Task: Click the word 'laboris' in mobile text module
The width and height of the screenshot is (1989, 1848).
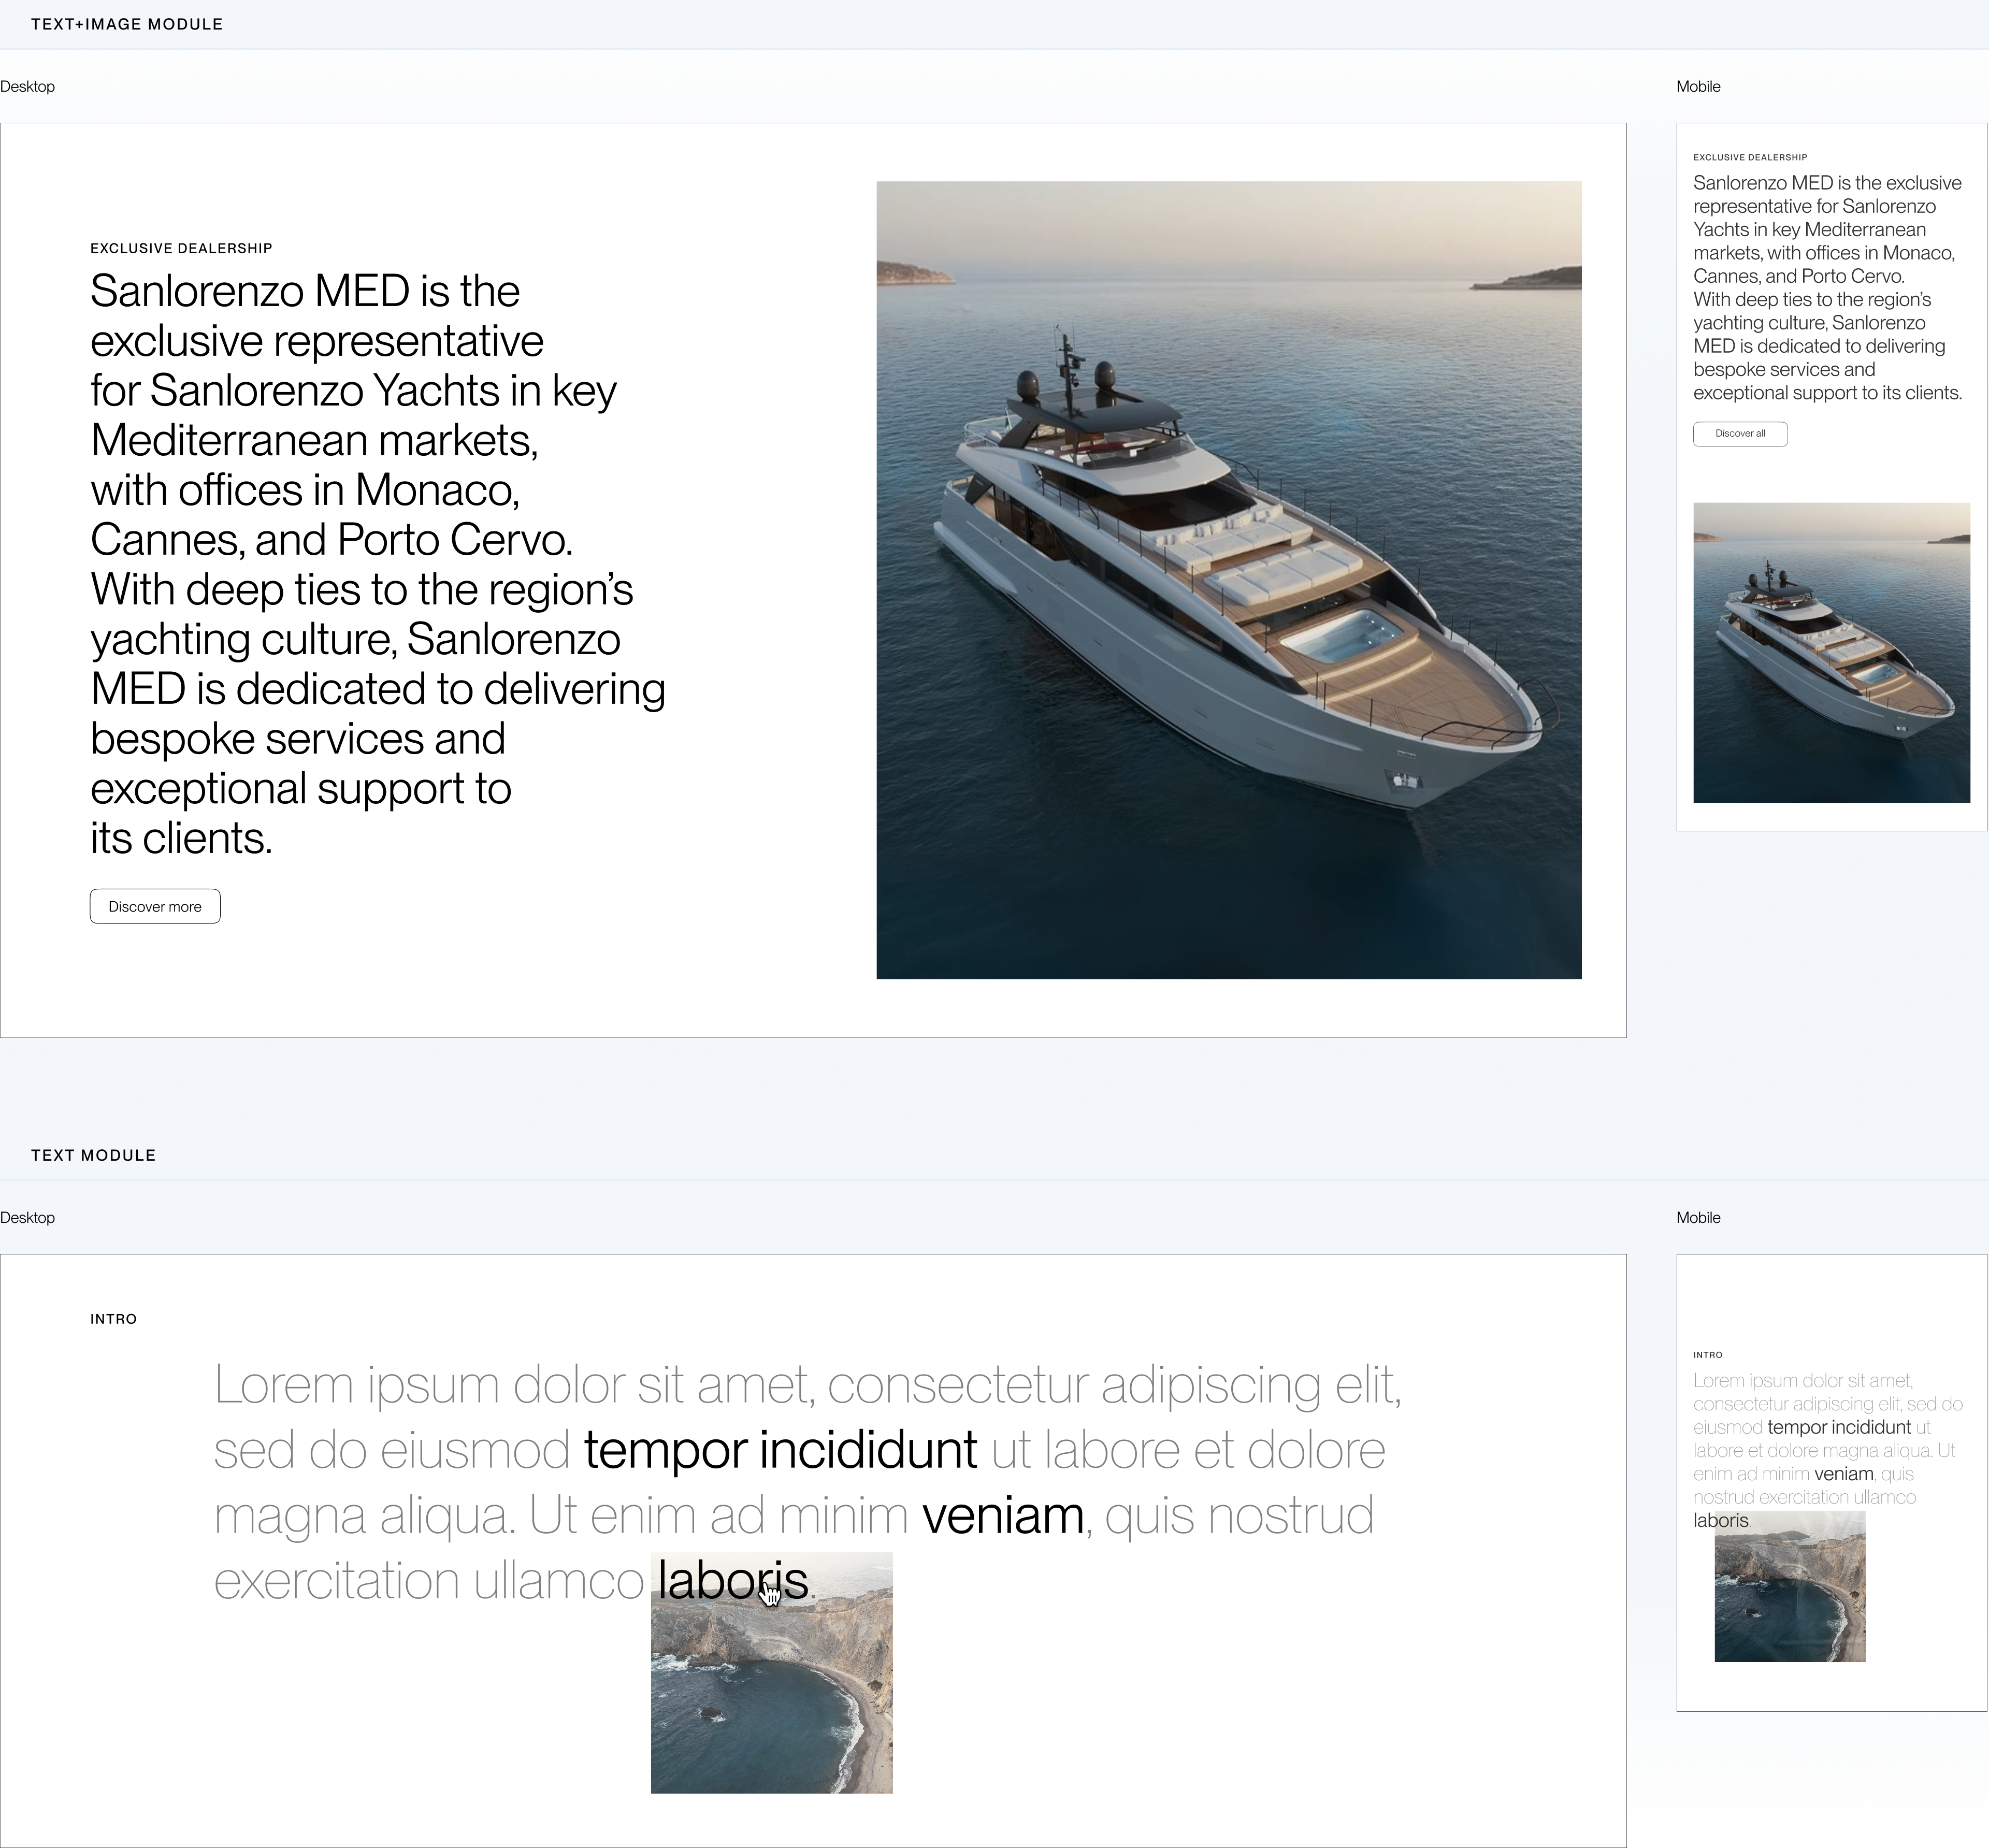Action: [1721, 1521]
